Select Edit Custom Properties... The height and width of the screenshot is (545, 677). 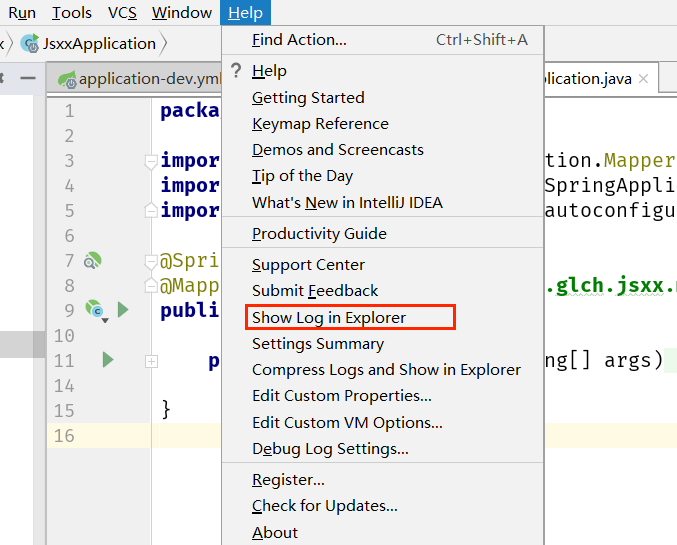point(383,396)
